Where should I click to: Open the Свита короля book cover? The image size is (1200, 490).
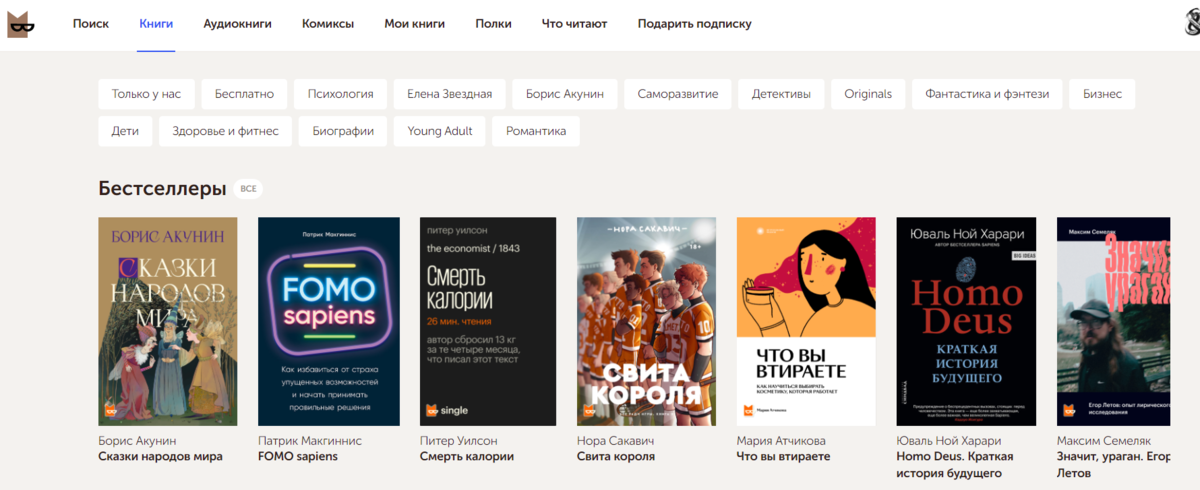coord(646,322)
